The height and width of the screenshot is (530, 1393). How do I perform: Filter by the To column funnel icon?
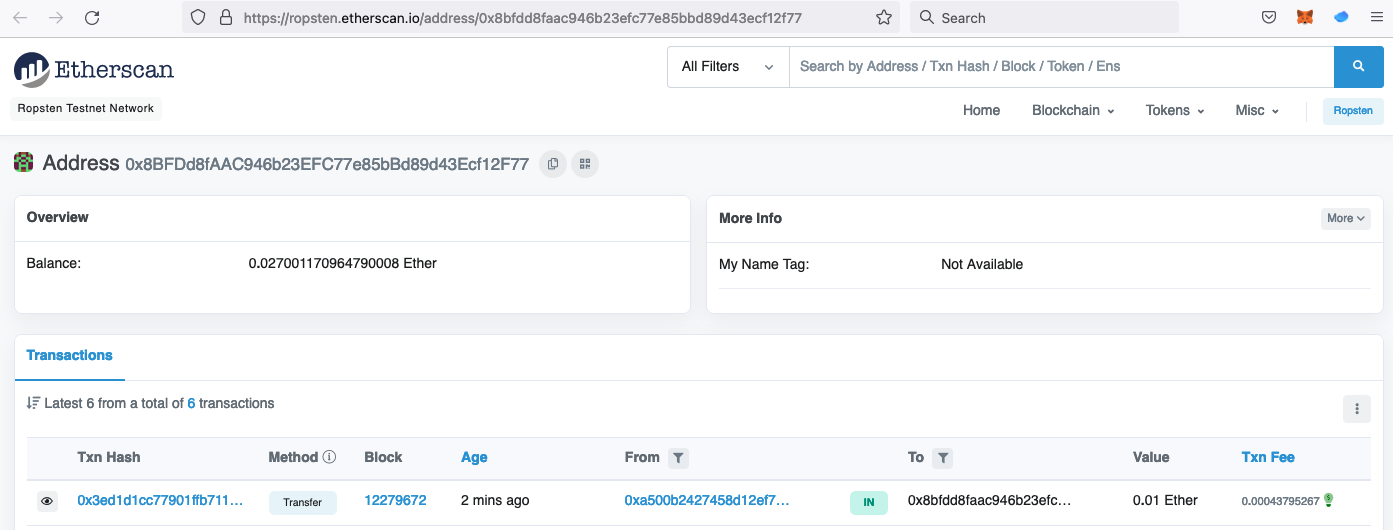coord(943,458)
